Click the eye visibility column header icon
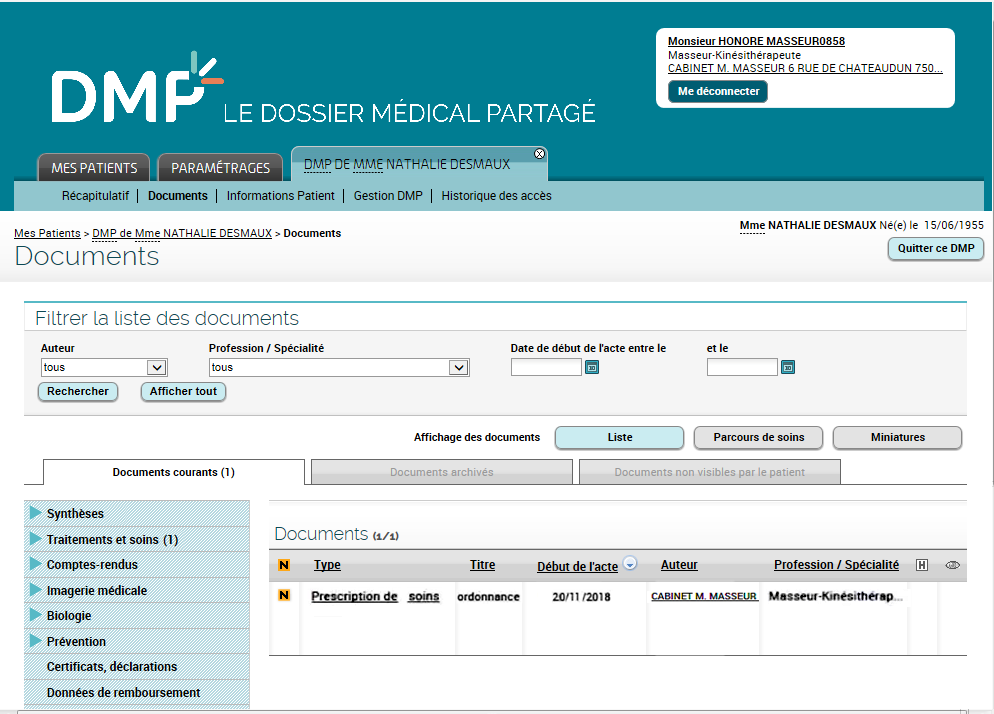 (x=952, y=565)
